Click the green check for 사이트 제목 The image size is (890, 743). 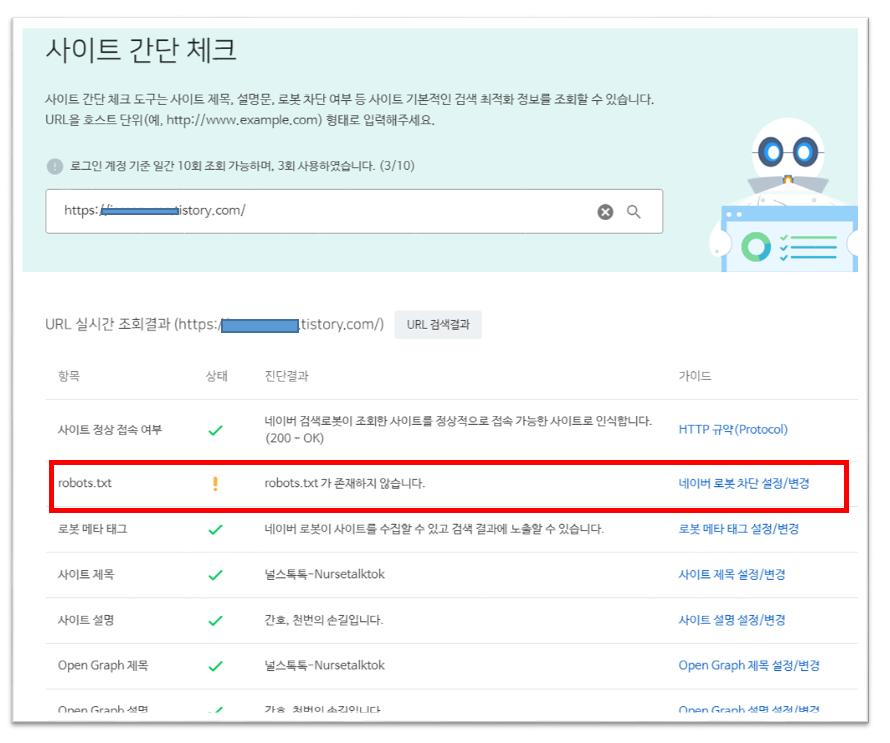[215, 575]
